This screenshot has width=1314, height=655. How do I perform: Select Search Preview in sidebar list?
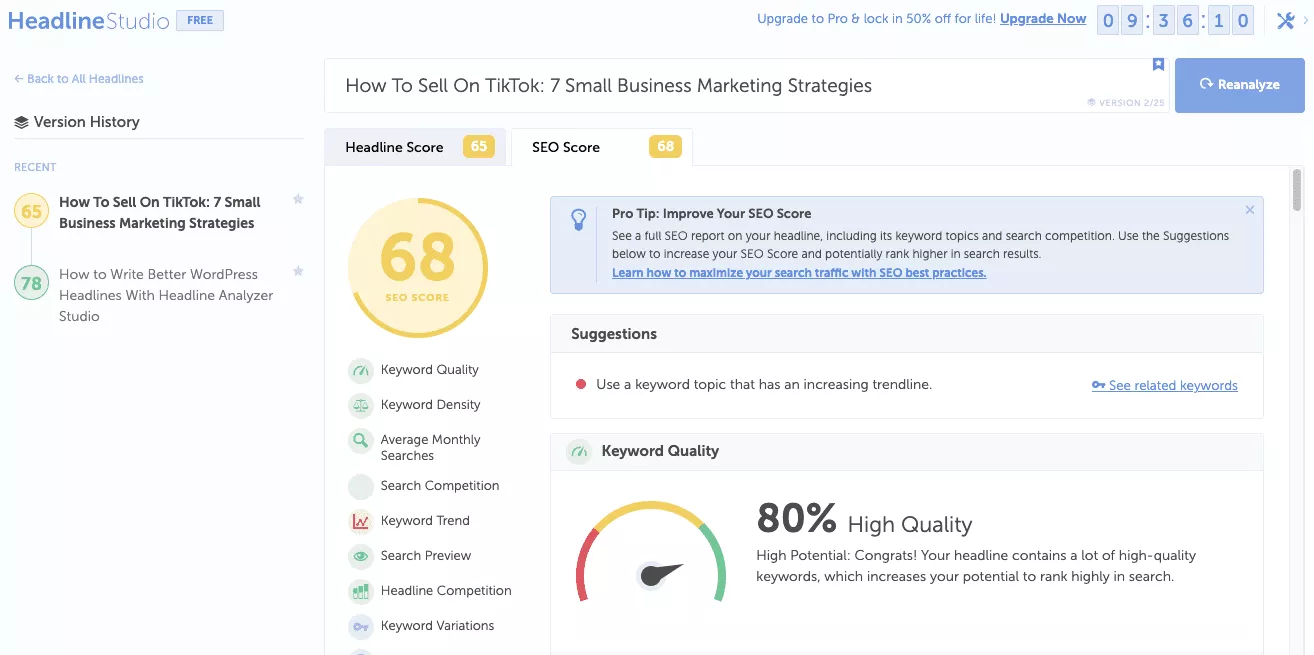point(426,556)
